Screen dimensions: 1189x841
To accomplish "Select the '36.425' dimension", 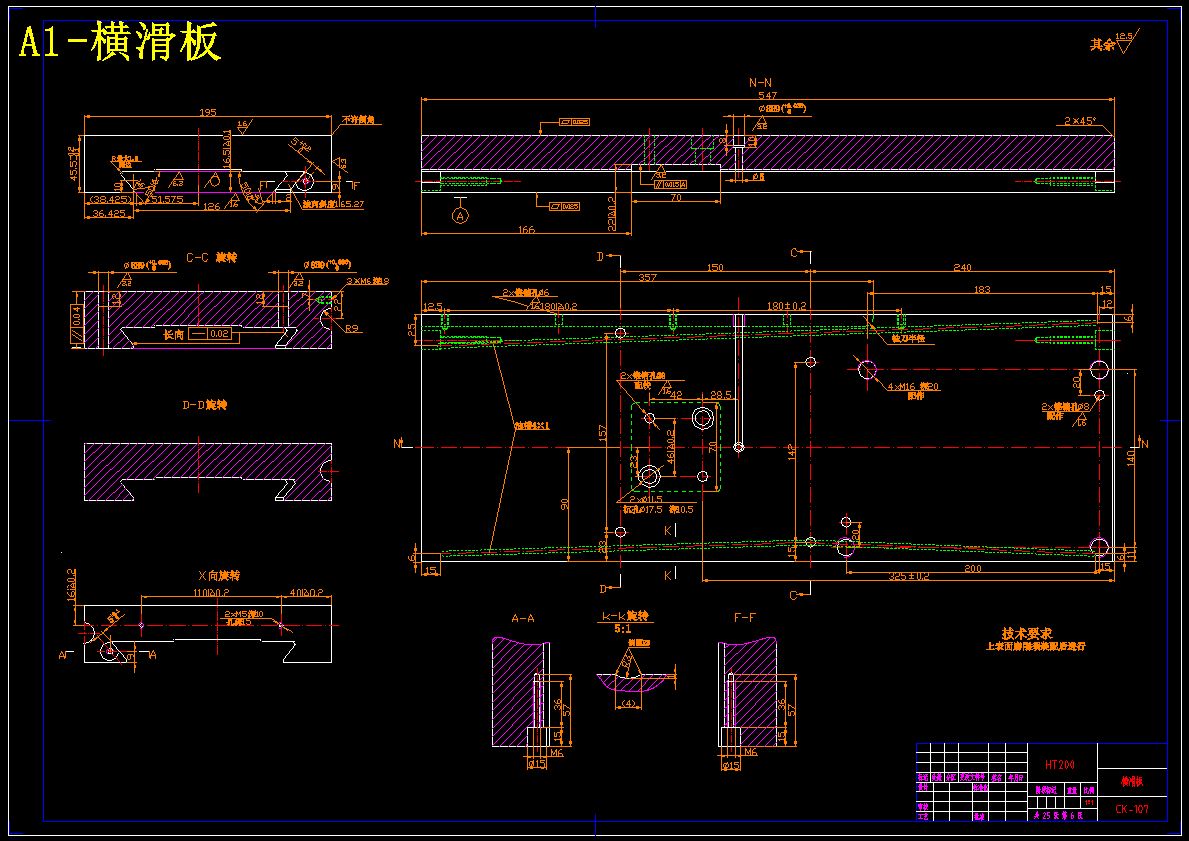I will tap(108, 214).
